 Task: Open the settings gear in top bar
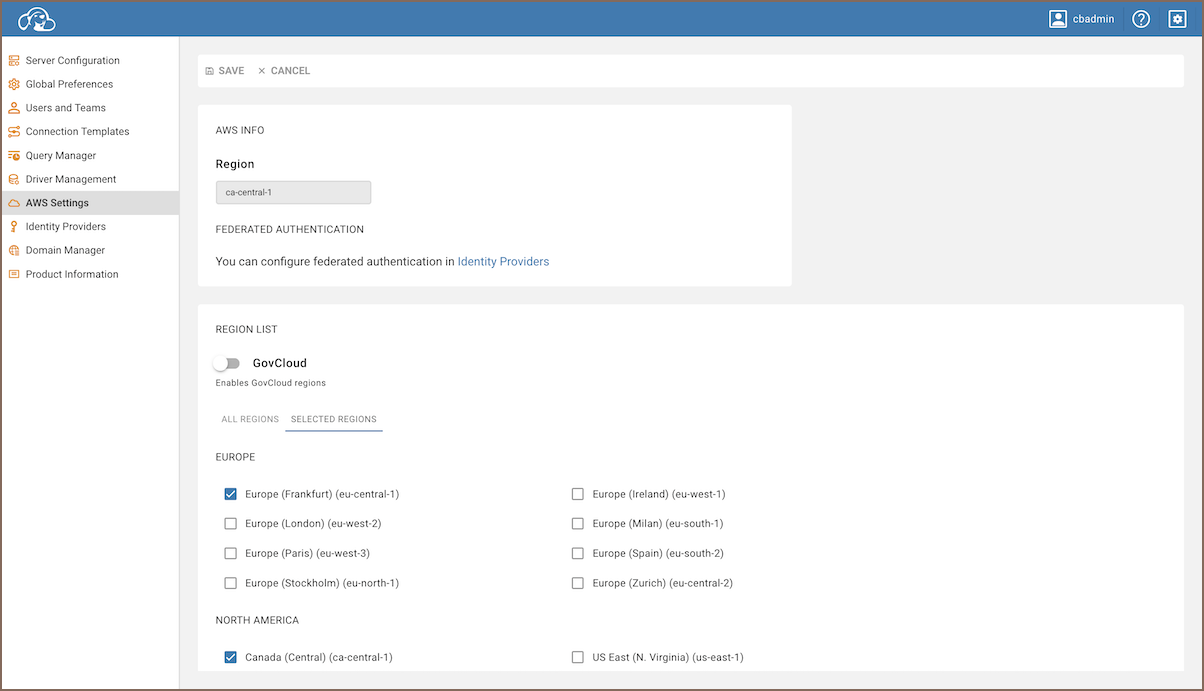tap(1177, 19)
